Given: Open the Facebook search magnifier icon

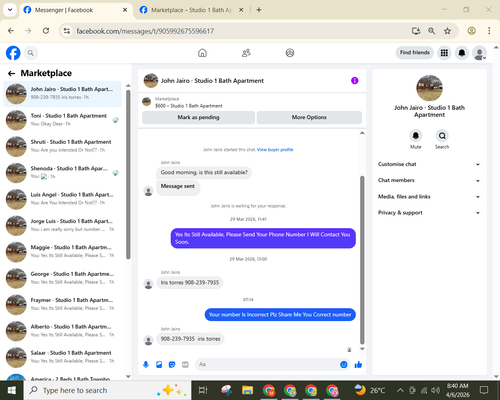Looking at the screenshot, I should tap(31, 53).
